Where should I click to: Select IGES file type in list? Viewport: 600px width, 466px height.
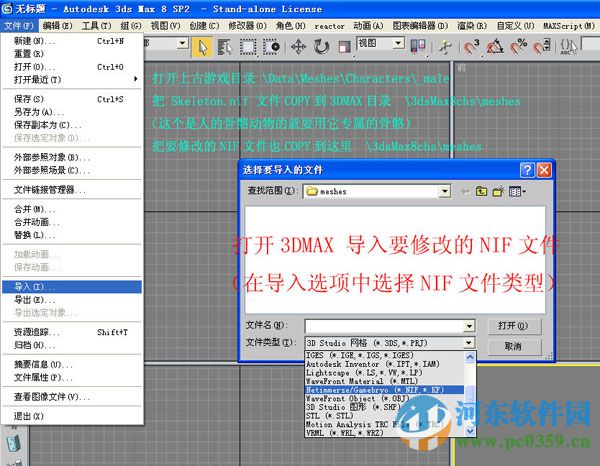click(385, 355)
